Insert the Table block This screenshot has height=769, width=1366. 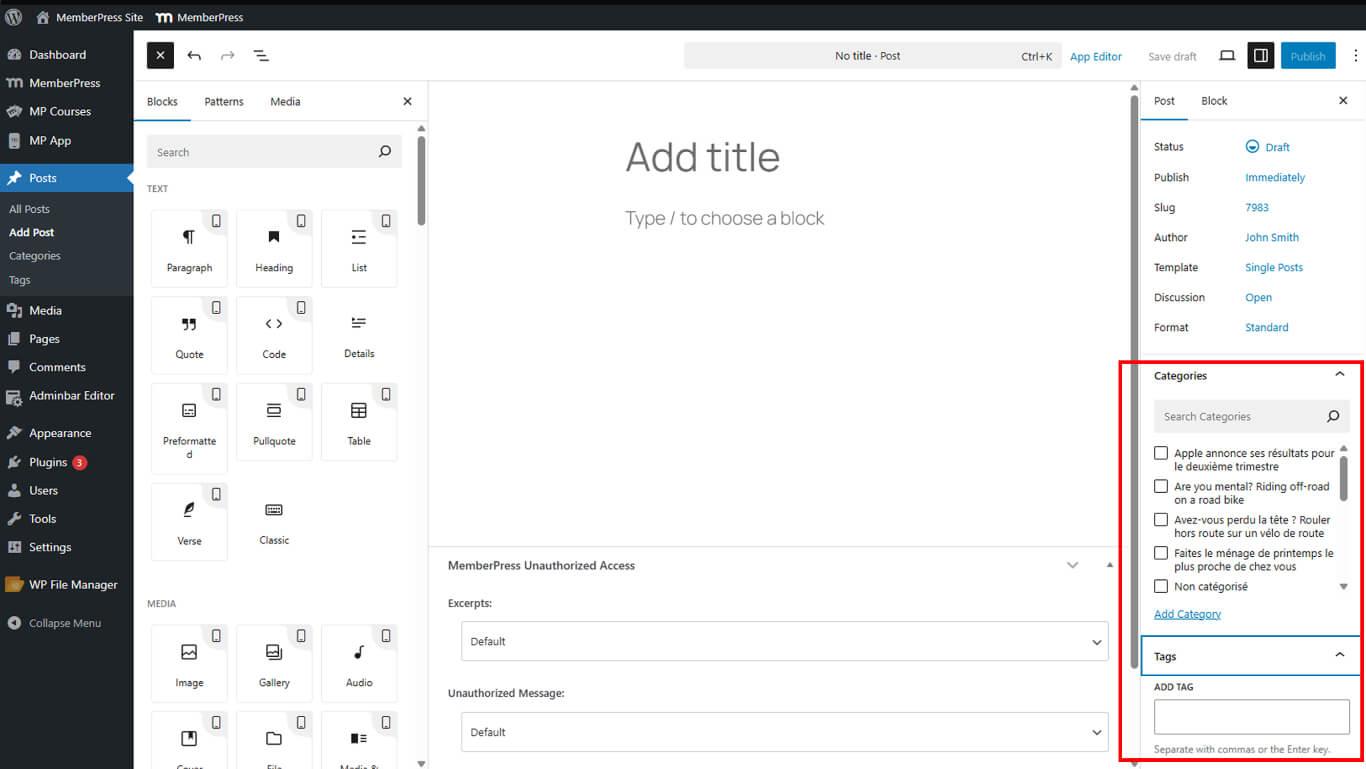tap(359, 421)
